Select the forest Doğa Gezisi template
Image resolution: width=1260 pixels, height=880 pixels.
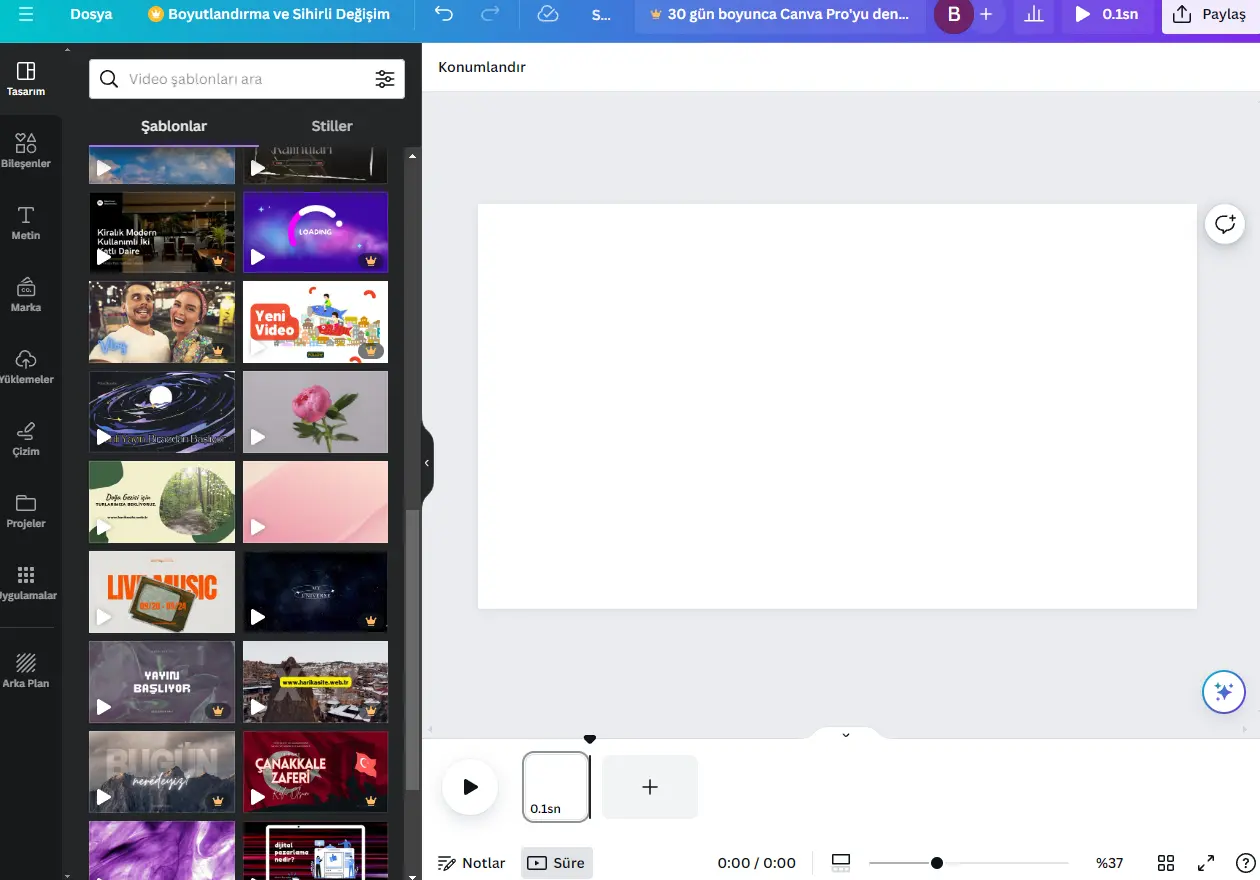tap(162, 501)
